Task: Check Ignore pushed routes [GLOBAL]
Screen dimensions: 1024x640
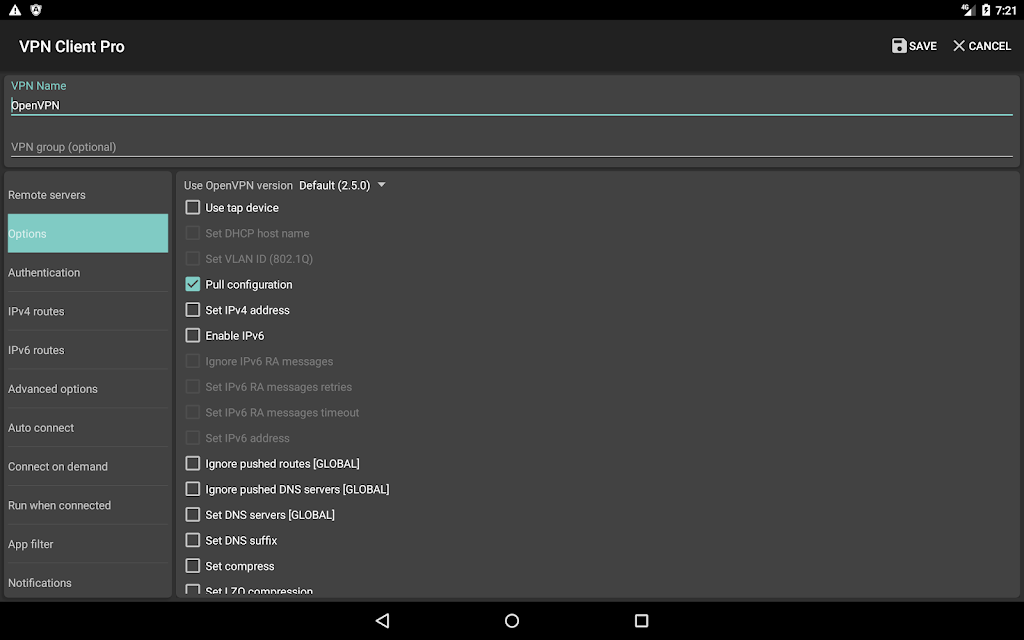Action: [x=193, y=464]
